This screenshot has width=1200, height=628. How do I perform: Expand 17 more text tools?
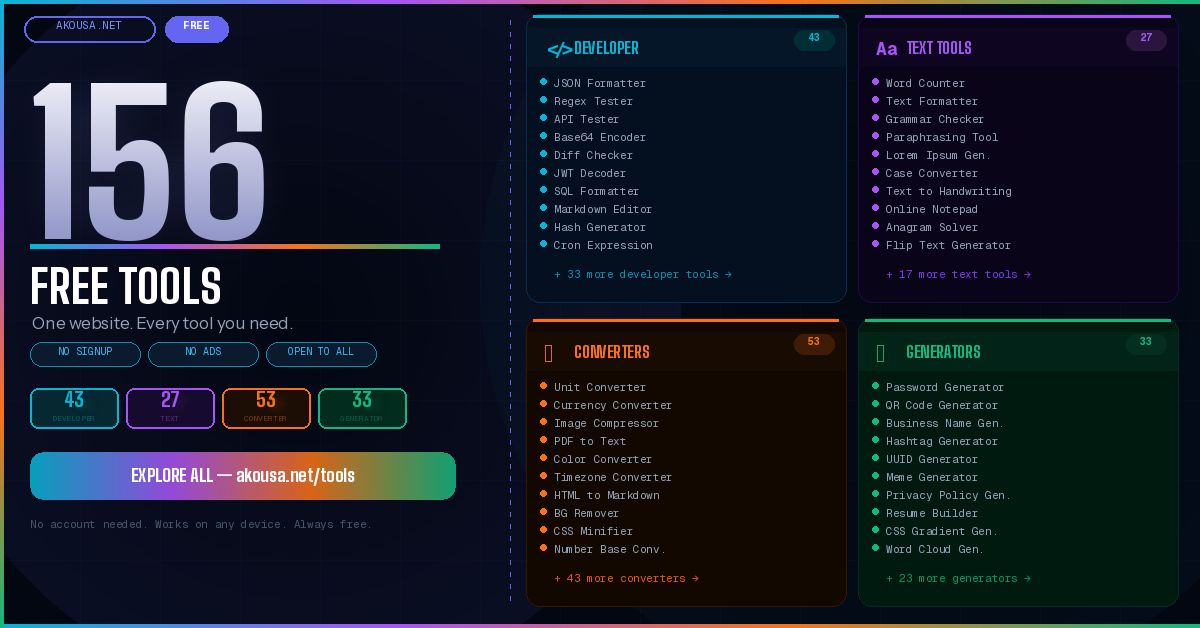pos(957,275)
